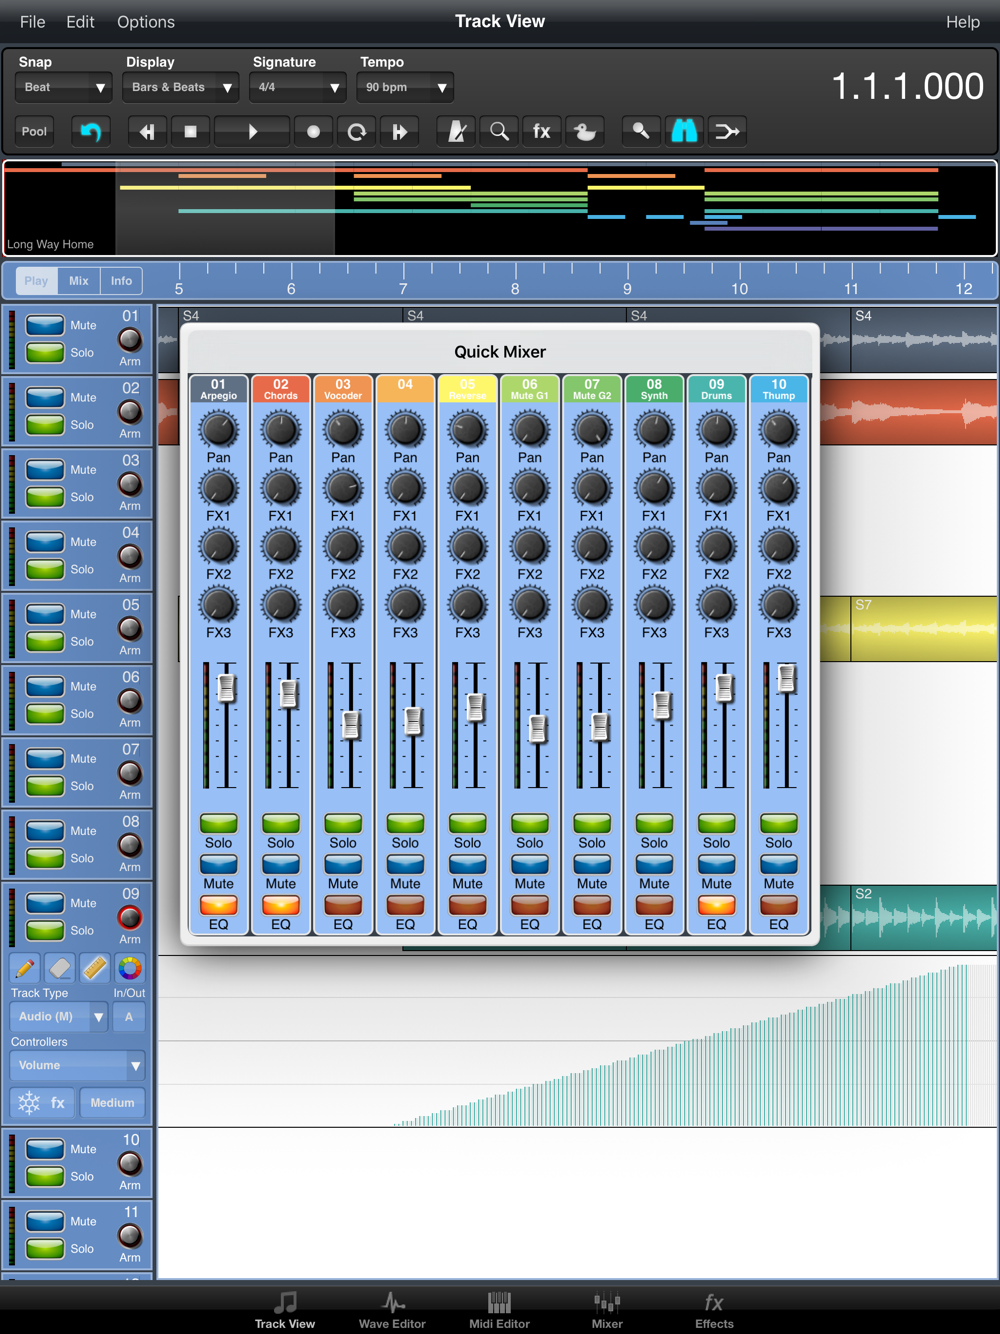Image resolution: width=1000 pixels, height=1334 pixels.
Task: Open the fx toolbar button
Action: click(x=541, y=131)
